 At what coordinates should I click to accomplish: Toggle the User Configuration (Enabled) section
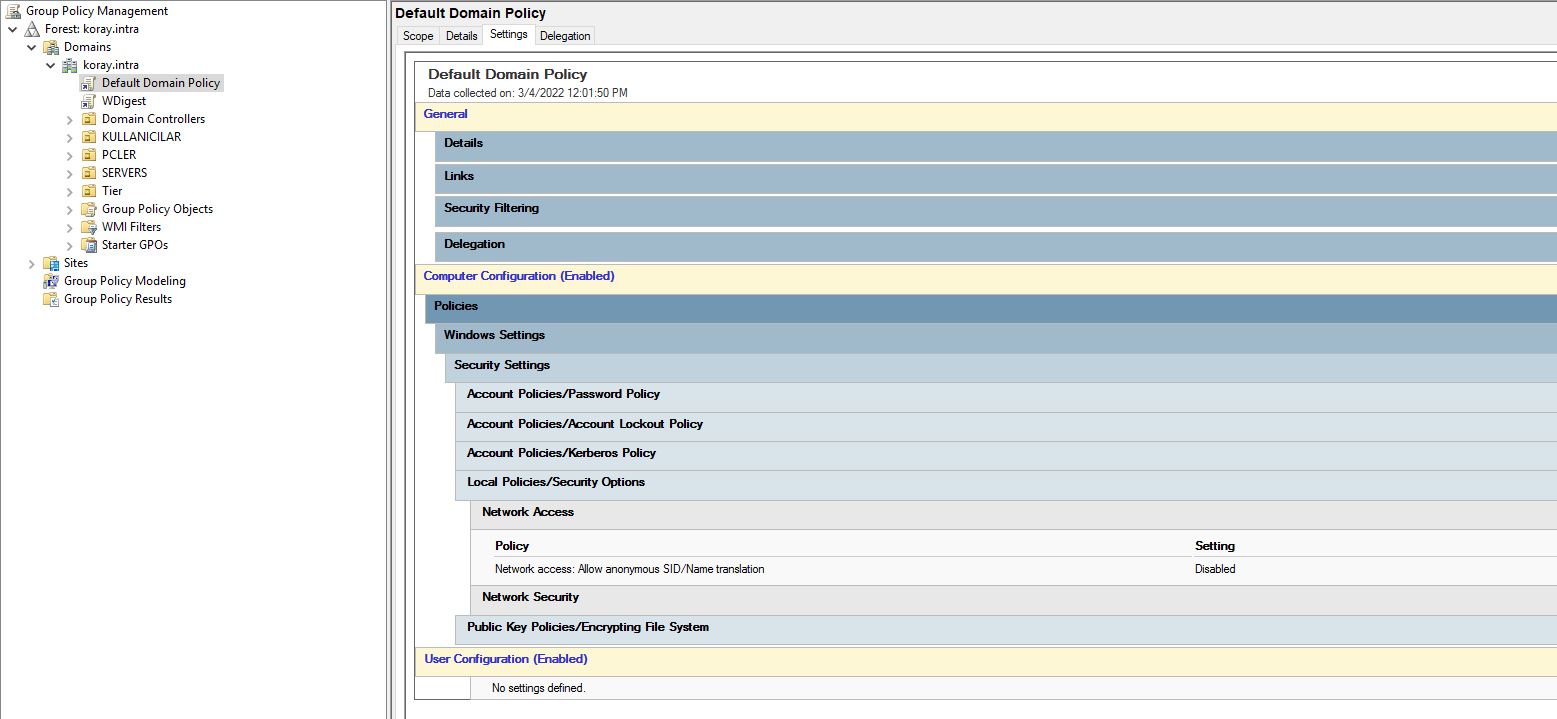coord(505,659)
